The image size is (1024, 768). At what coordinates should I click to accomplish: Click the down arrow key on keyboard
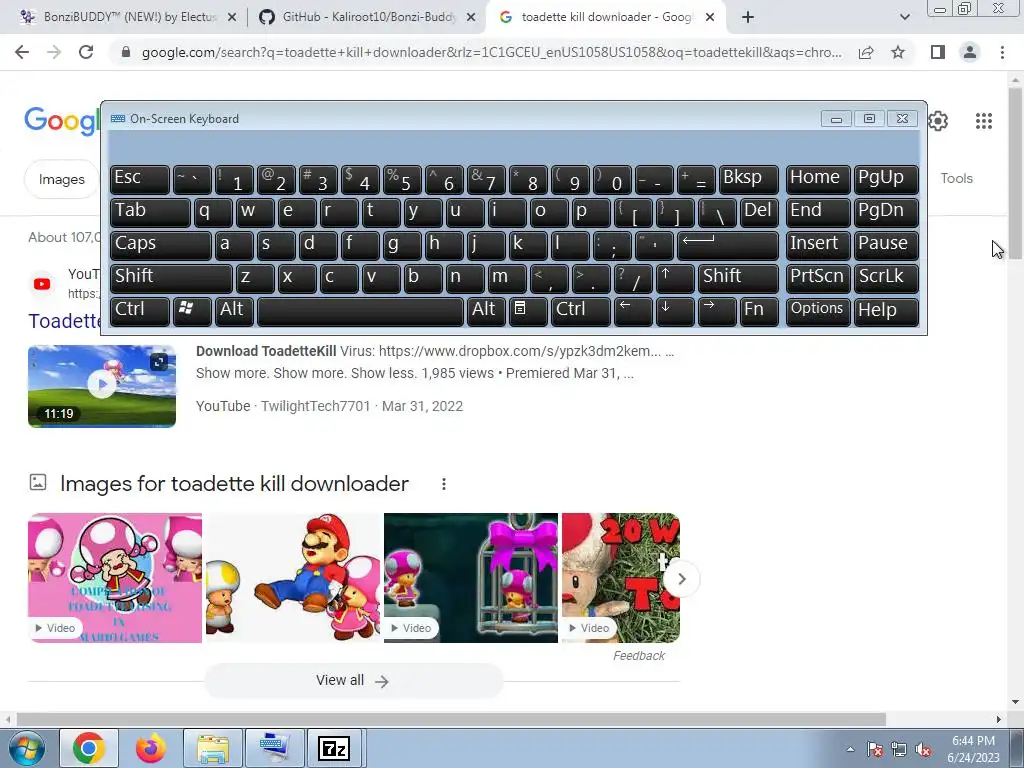pos(675,311)
